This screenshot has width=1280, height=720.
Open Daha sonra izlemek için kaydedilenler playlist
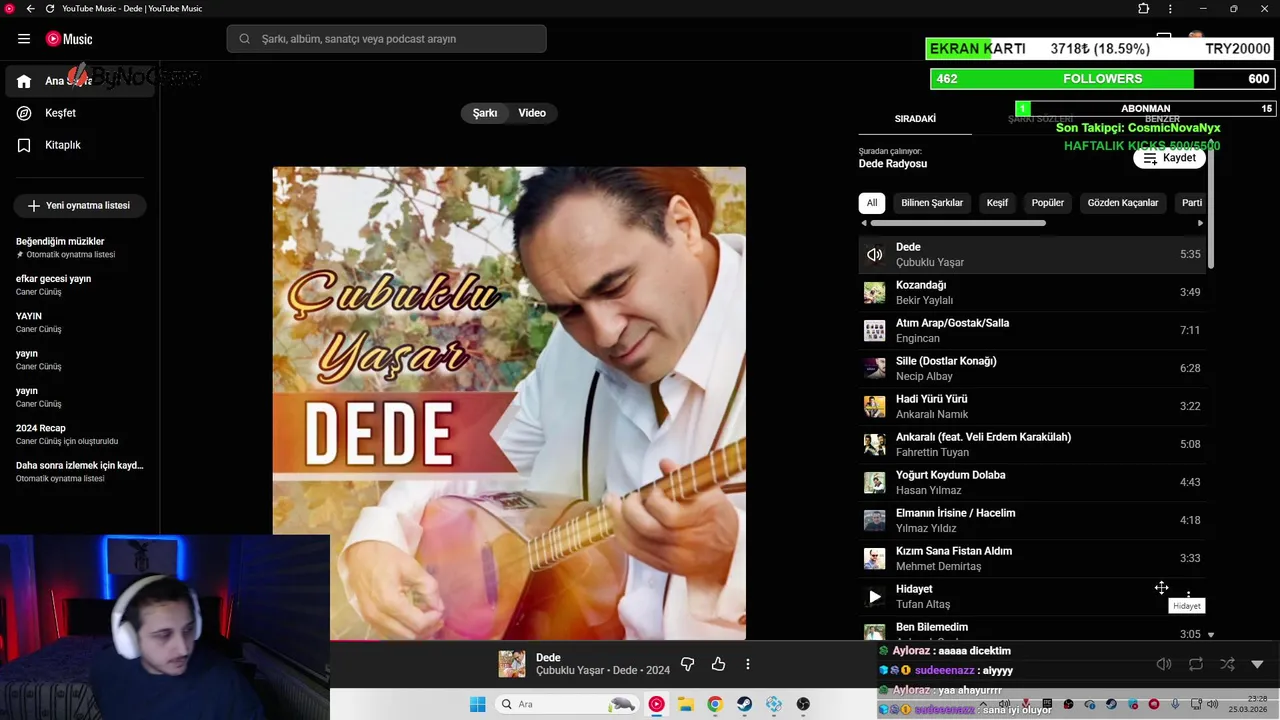[80, 471]
